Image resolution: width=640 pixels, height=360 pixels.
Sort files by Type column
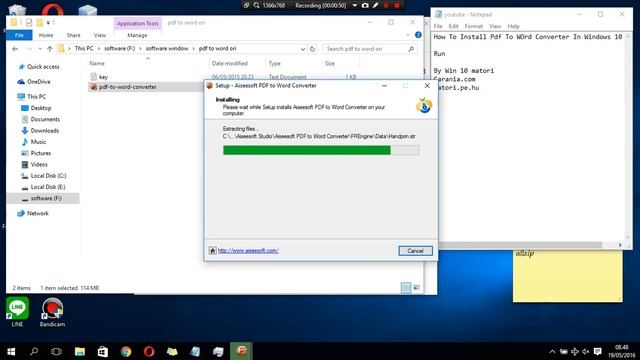[275, 63]
